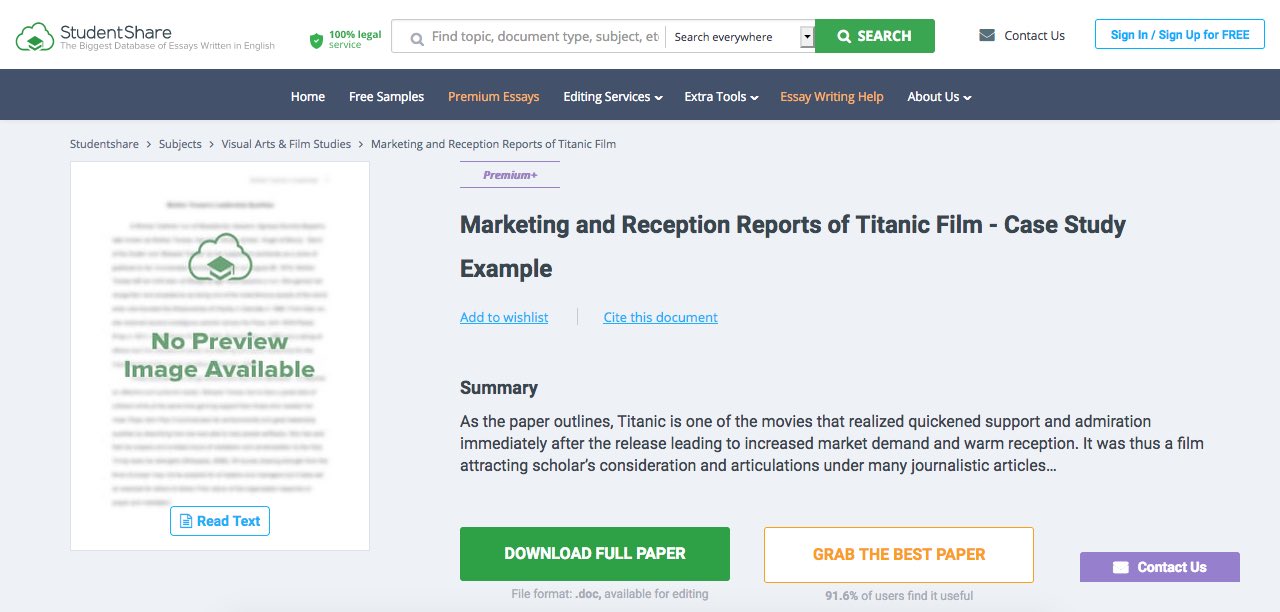
Task: Open the Search everywhere dropdown
Action: (x=740, y=37)
